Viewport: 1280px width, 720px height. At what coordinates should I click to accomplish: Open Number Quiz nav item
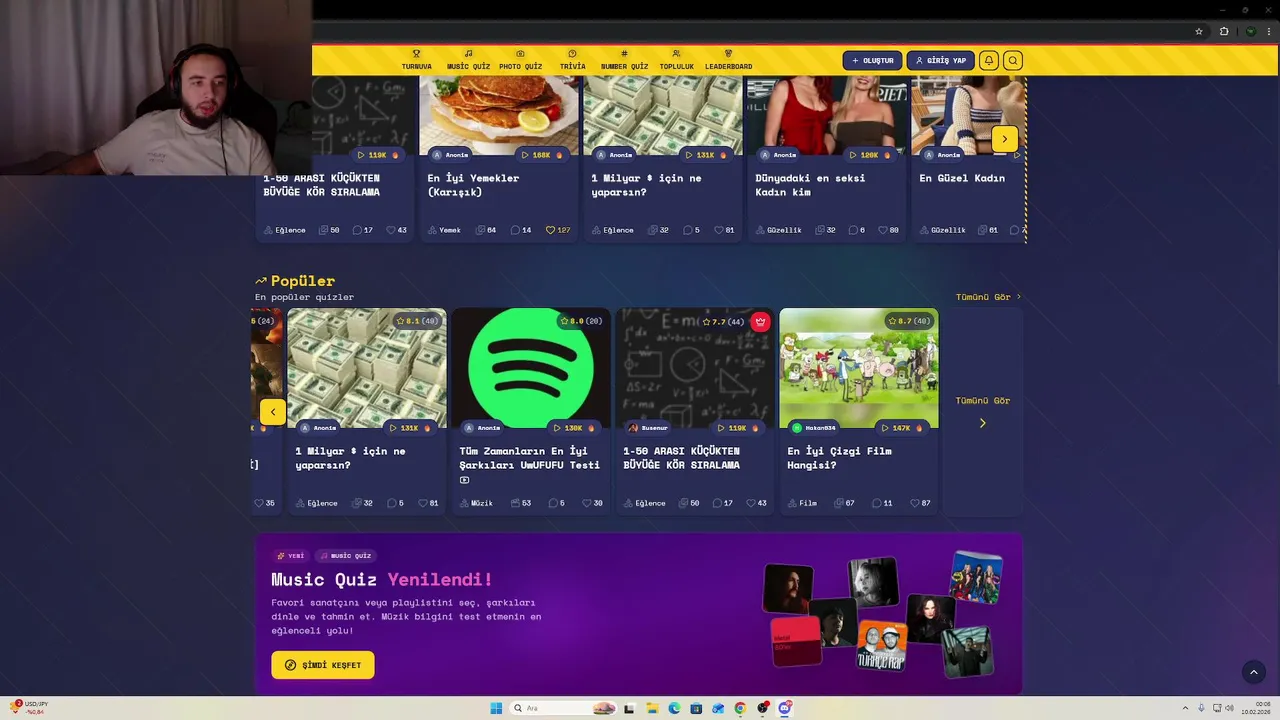[x=624, y=60]
